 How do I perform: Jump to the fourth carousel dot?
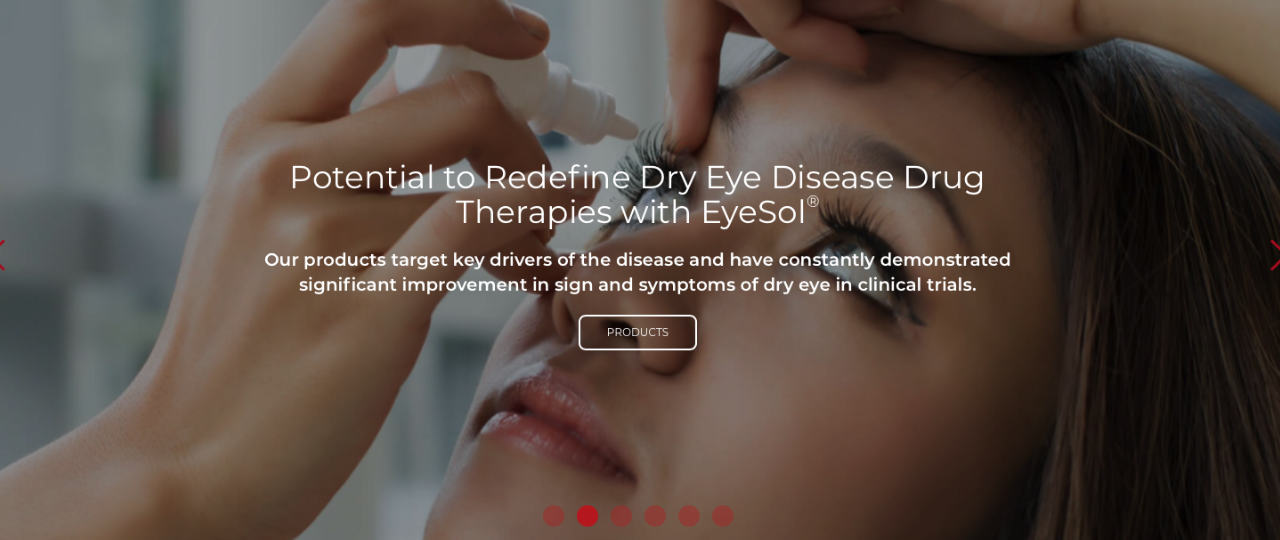655,516
